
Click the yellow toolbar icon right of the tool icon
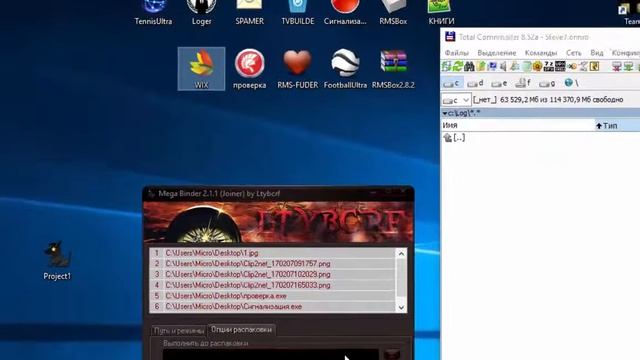pyautogui.click(x=594, y=66)
